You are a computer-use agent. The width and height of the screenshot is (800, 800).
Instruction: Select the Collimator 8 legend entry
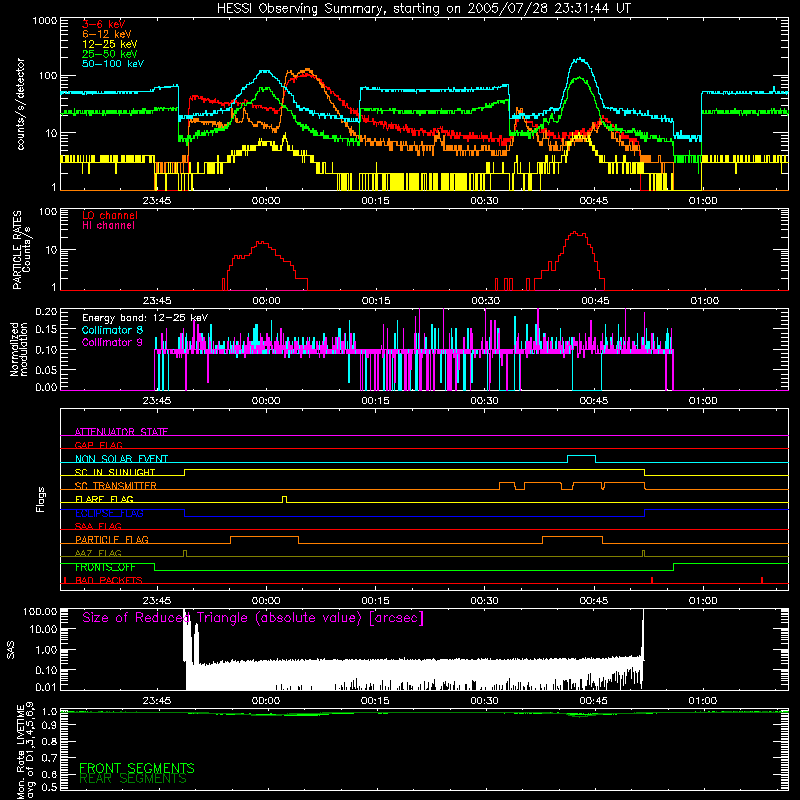[112, 330]
